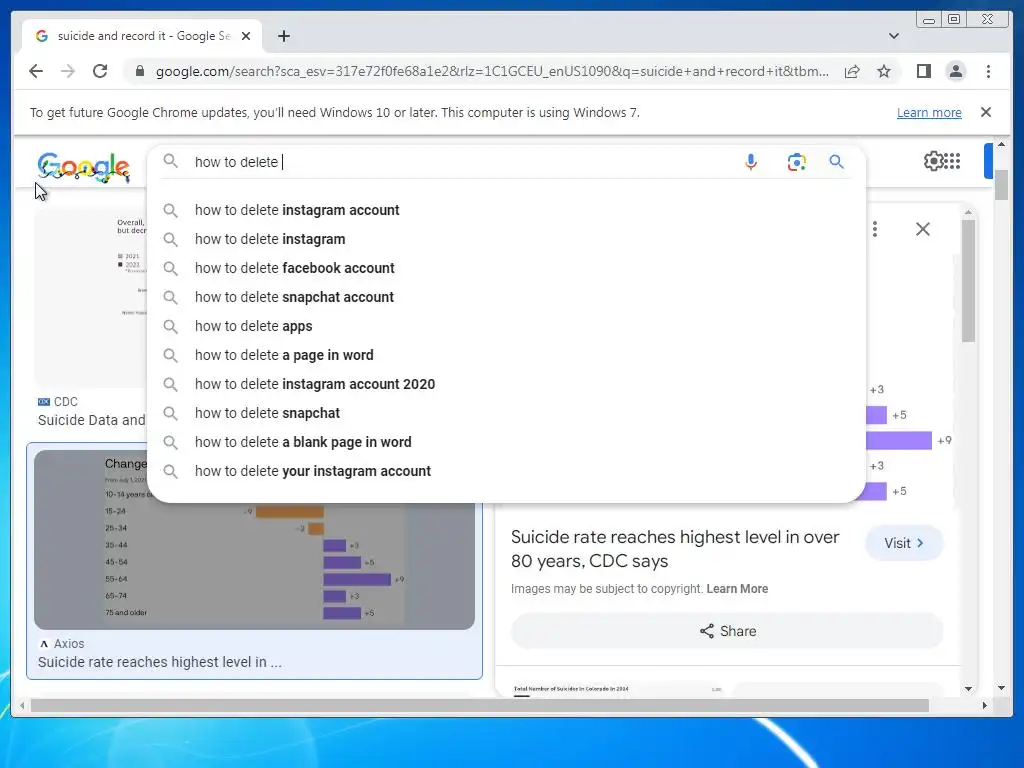Close the 'suicide and record it' tab

coord(246,36)
